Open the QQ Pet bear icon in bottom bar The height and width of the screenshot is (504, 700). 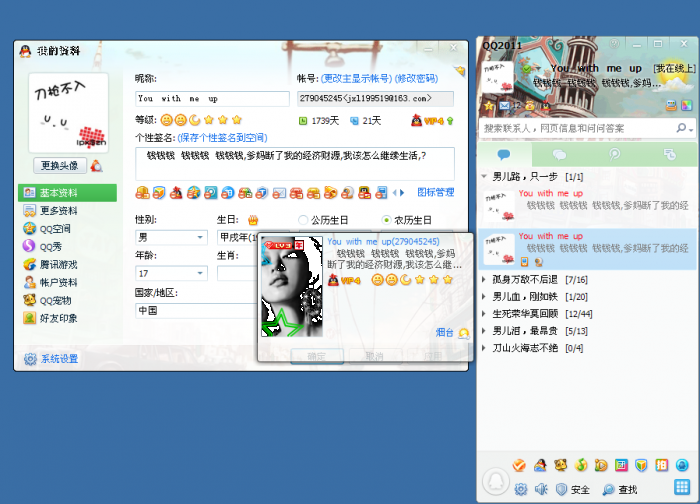coord(560,465)
